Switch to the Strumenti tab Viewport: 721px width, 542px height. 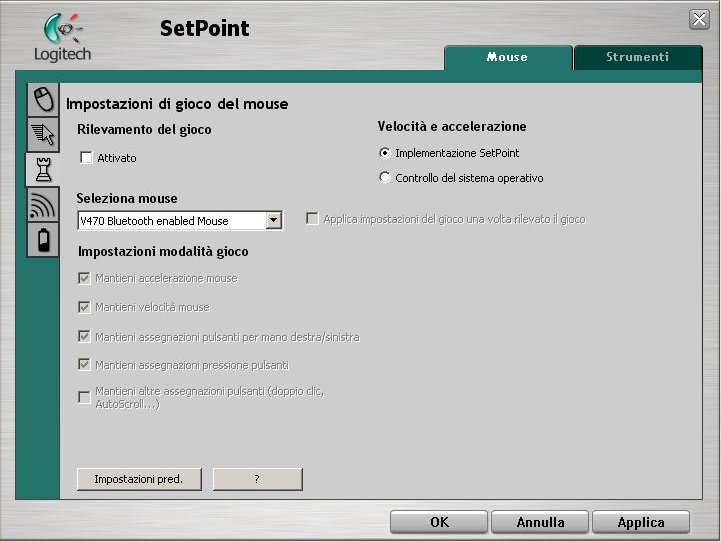coord(638,57)
